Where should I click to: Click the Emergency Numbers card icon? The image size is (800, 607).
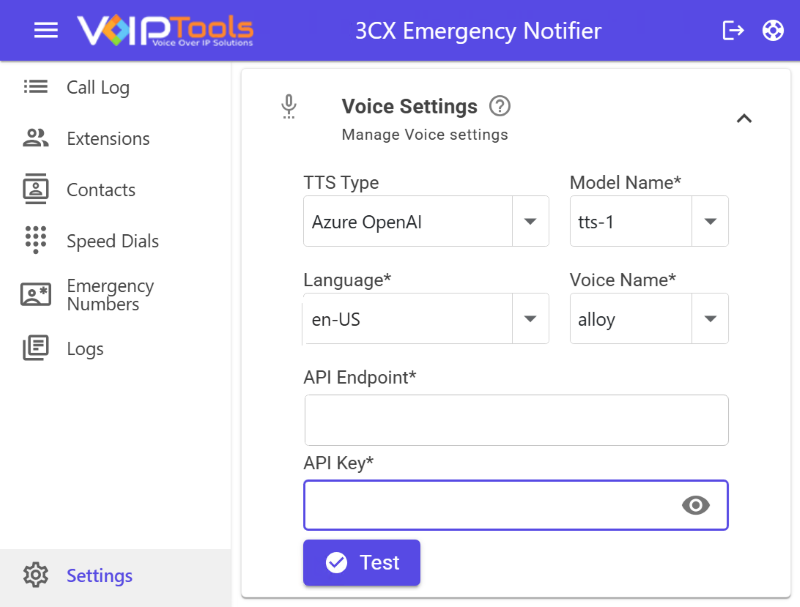tap(36, 294)
